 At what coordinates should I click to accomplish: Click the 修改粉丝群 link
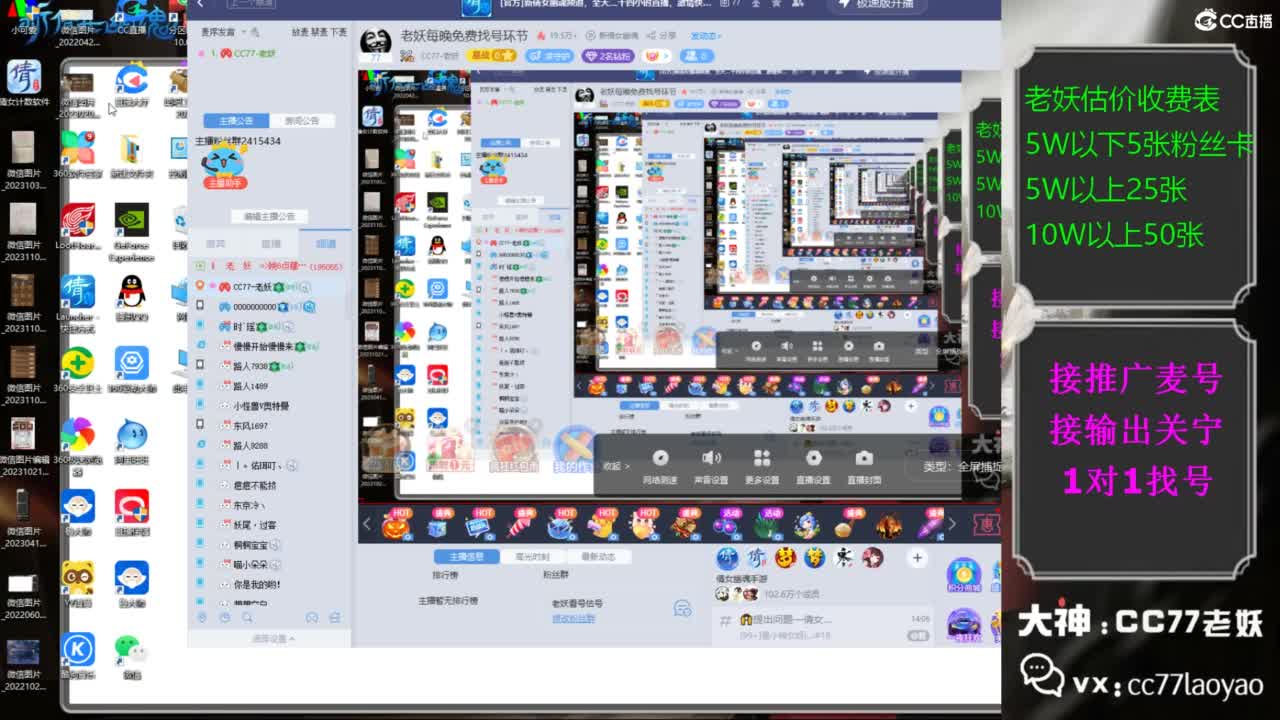[x=573, y=618]
